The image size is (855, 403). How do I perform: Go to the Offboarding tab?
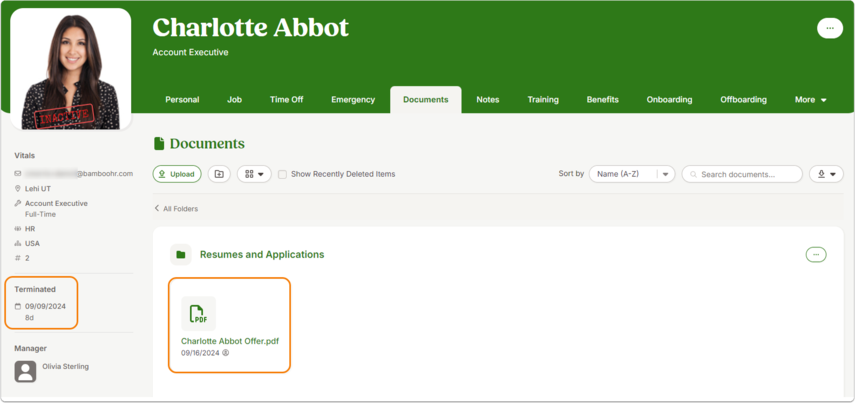click(x=743, y=100)
